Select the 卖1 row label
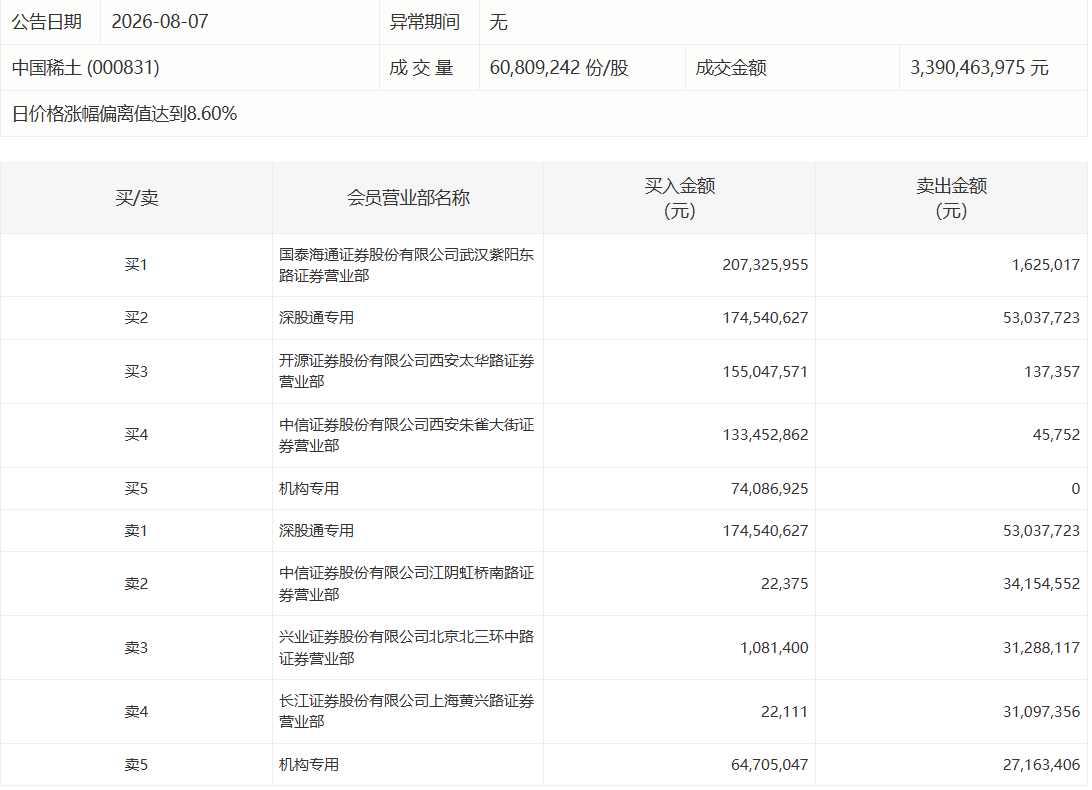Image resolution: width=1092 pixels, height=790 pixels. 136,531
